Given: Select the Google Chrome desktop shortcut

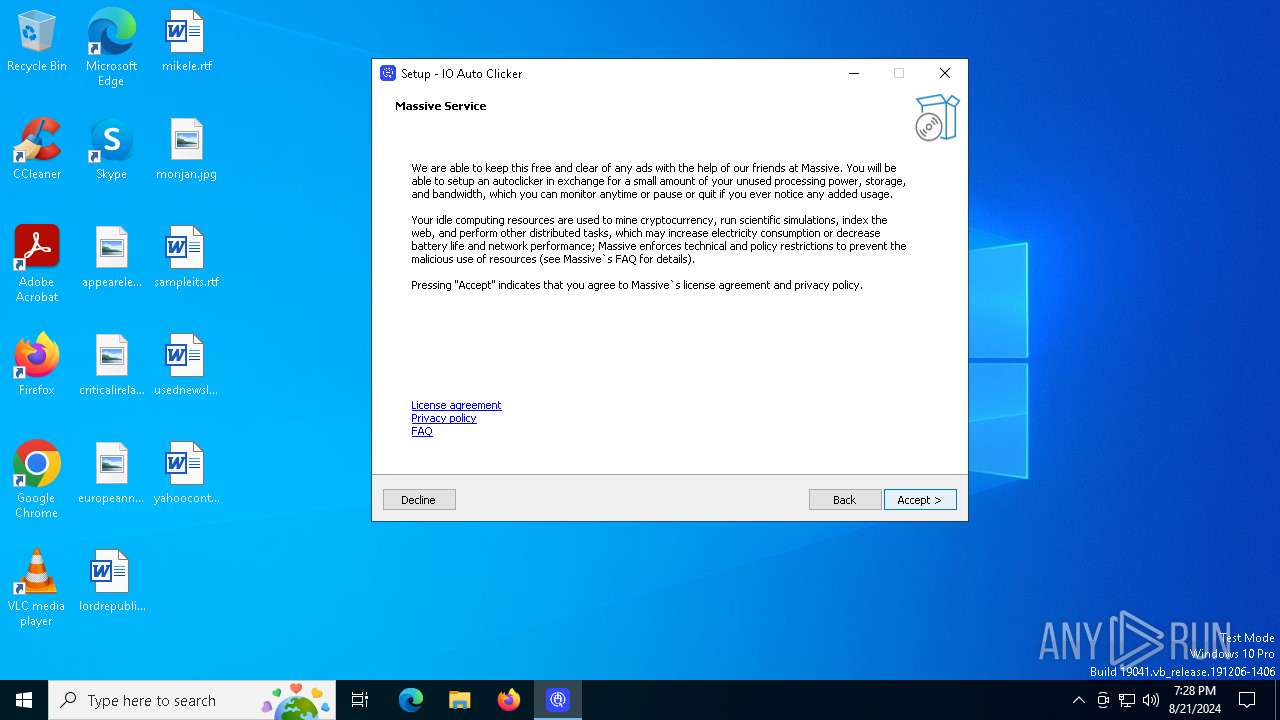Looking at the screenshot, I should pos(37,480).
